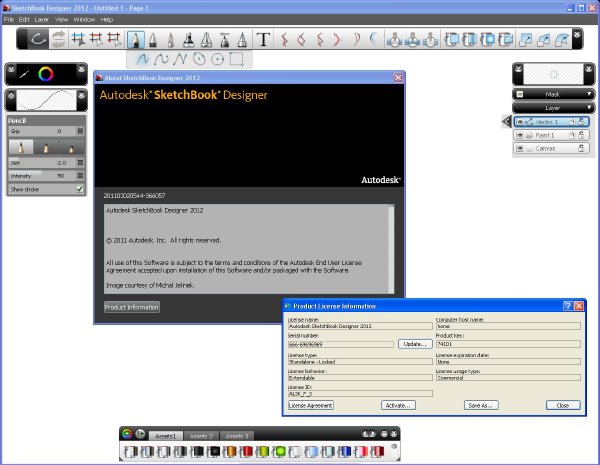Choose the zigzag polyline stroke style
This screenshot has width=600, height=465.
pyautogui.click(x=179, y=59)
